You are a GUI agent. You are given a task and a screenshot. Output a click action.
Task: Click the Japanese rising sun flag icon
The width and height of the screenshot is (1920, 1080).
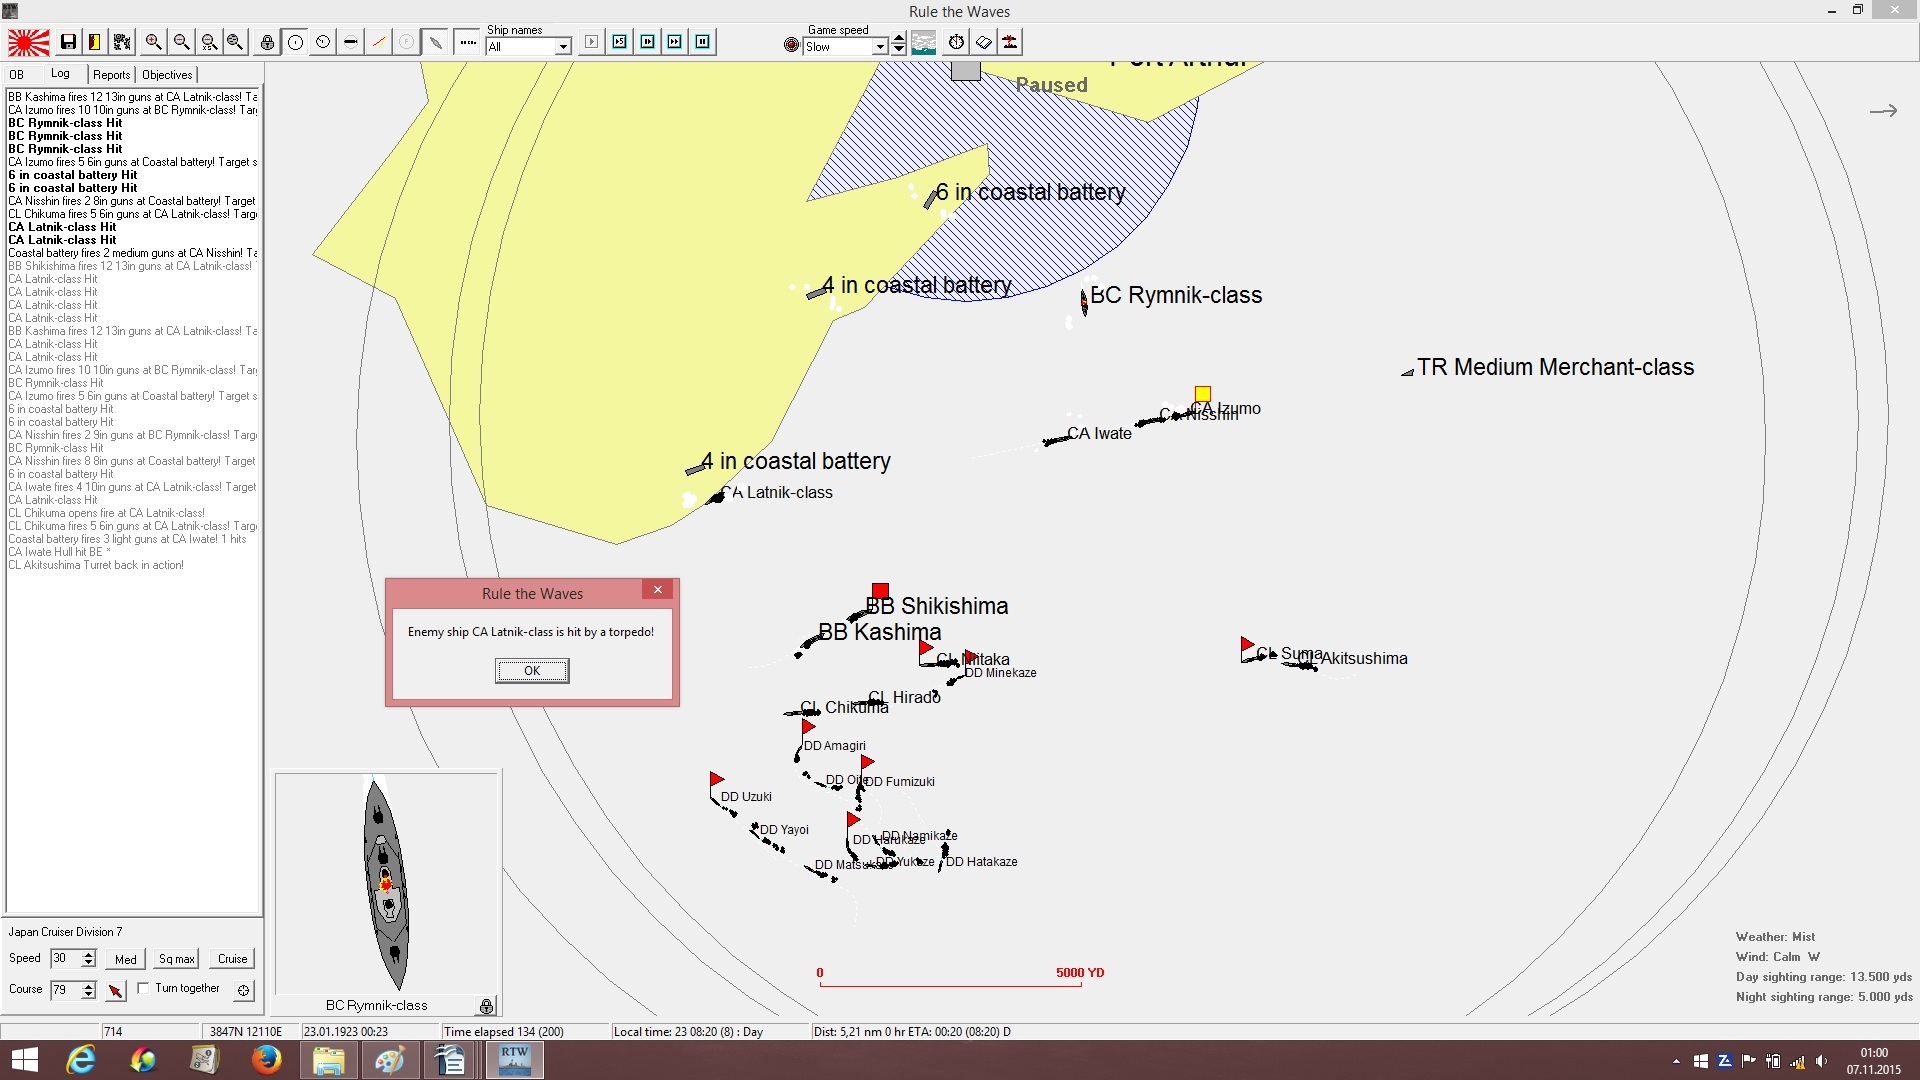click(x=29, y=42)
